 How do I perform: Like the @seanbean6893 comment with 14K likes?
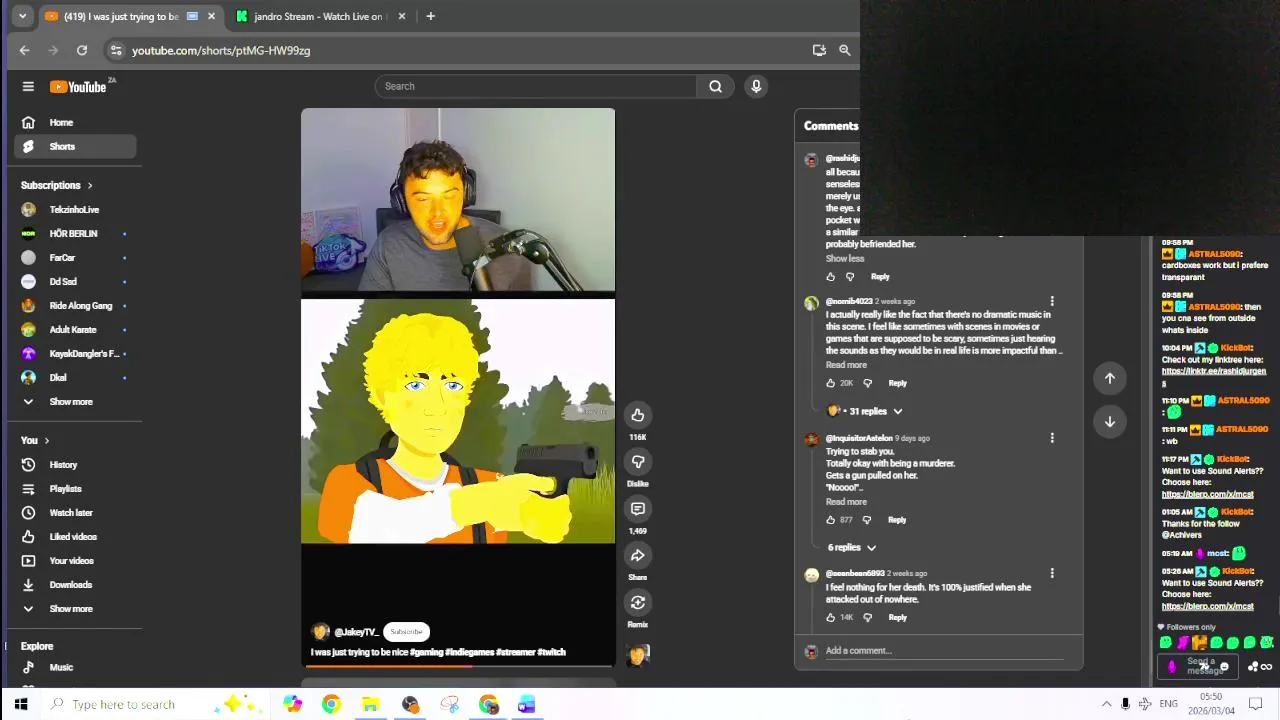[x=830, y=617]
